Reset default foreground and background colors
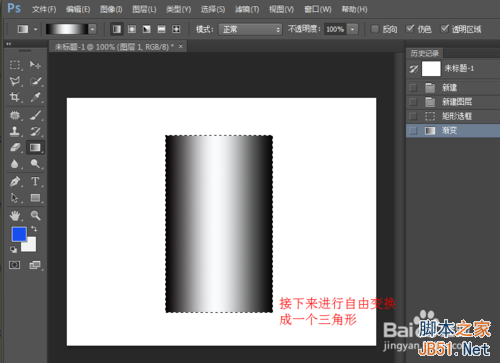500x363 pixels. point(13,249)
